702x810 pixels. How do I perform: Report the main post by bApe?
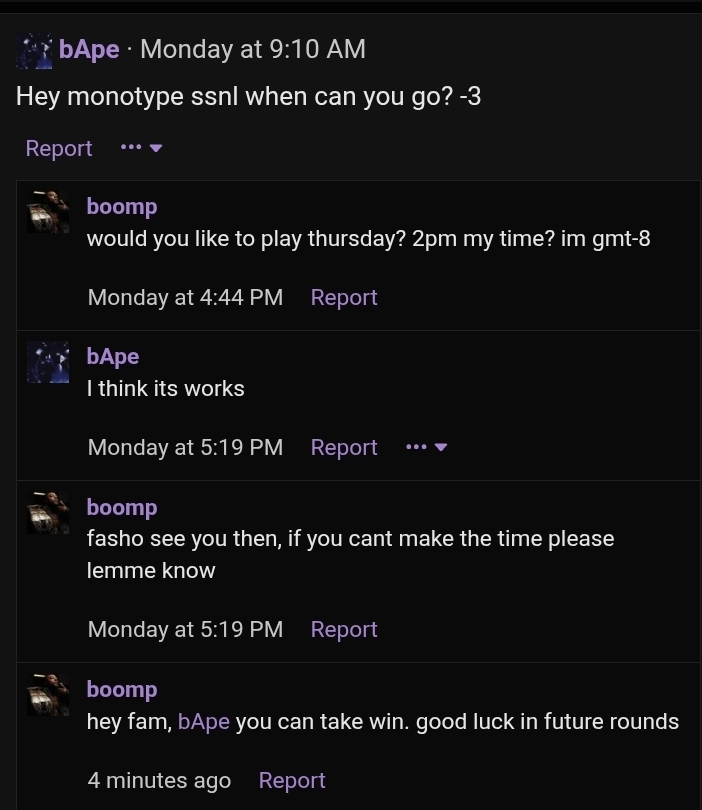point(59,148)
